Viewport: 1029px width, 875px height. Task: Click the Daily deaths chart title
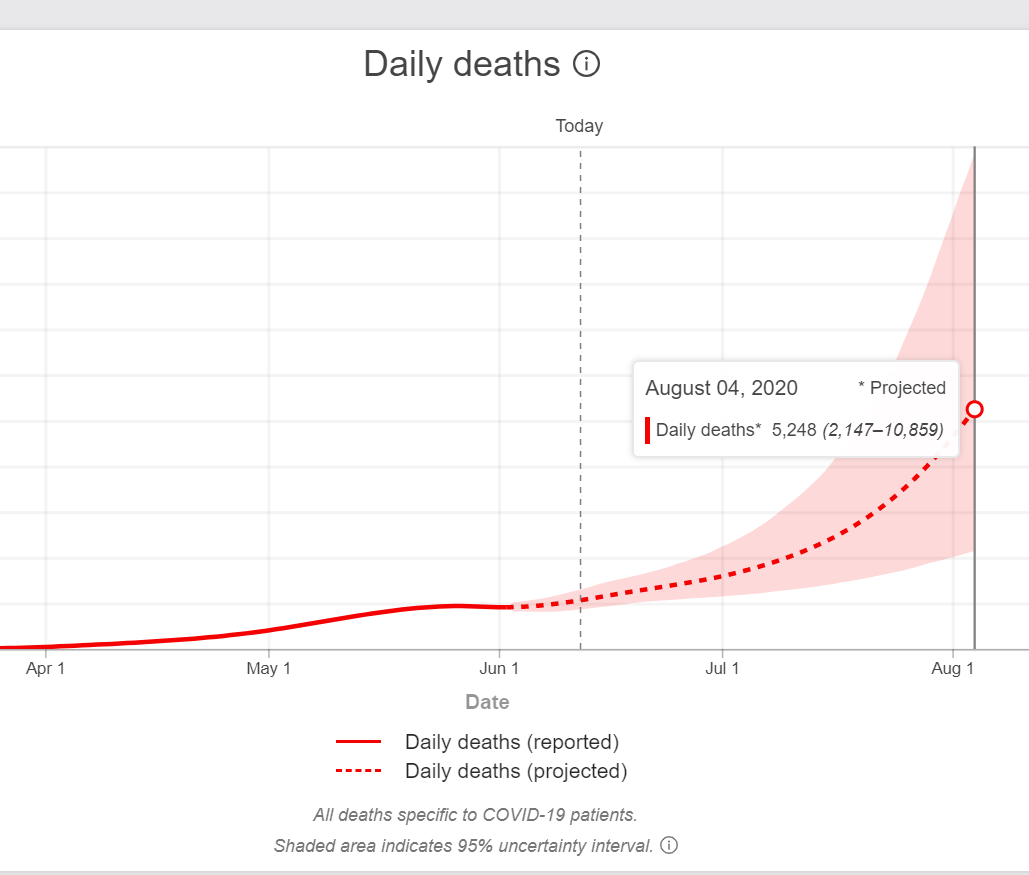click(462, 64)
